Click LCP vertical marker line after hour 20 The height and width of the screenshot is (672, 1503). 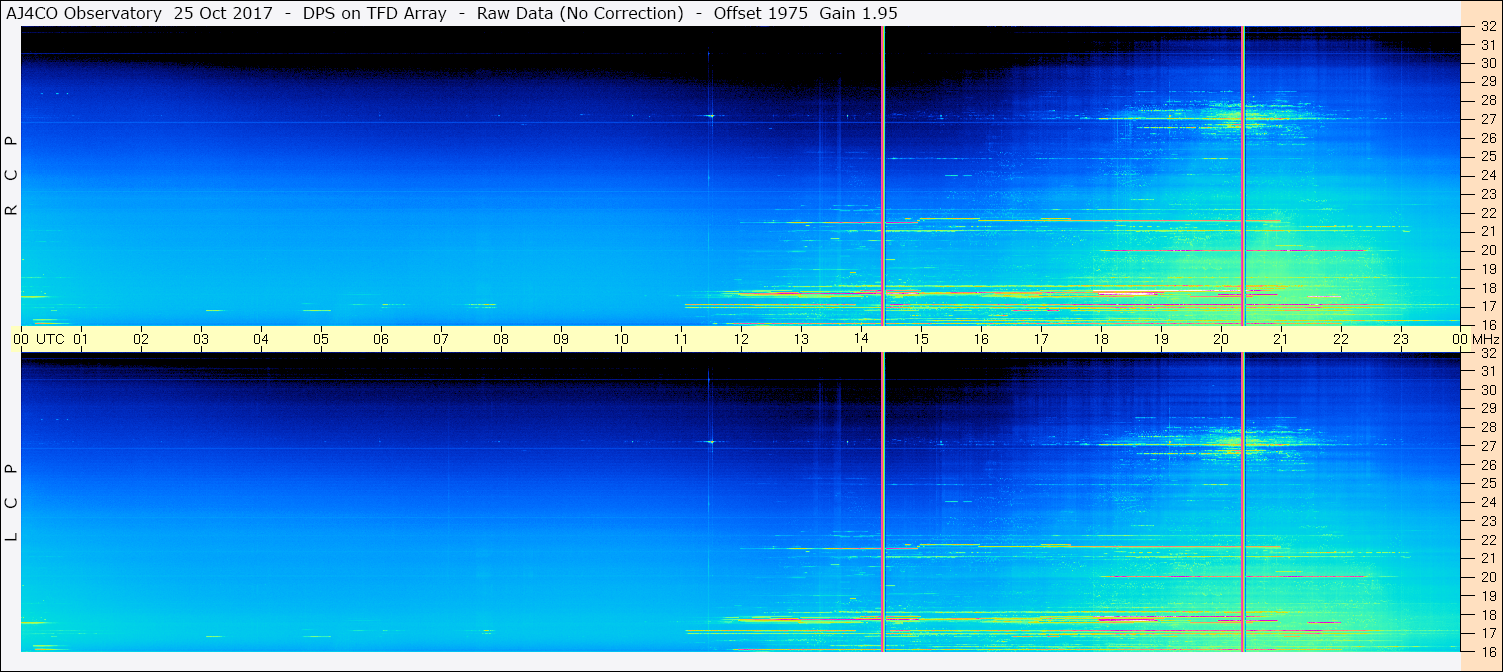click(x=1243, y=502)
